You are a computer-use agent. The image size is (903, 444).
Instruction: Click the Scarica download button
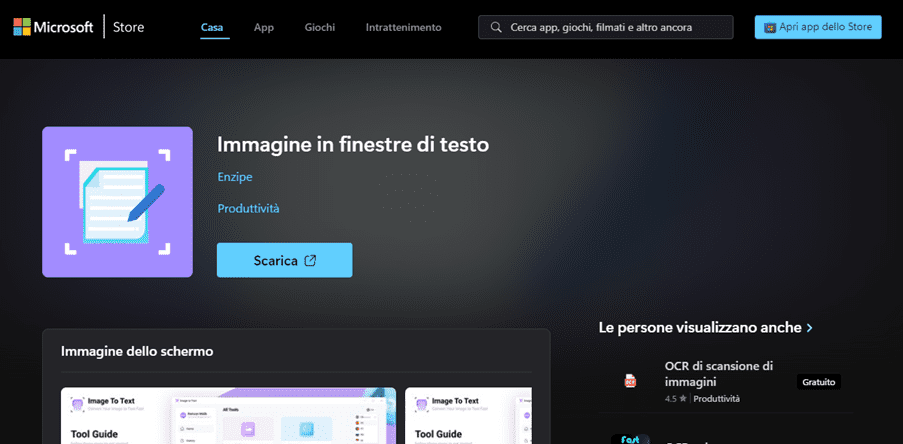click(x=284, y=260)
